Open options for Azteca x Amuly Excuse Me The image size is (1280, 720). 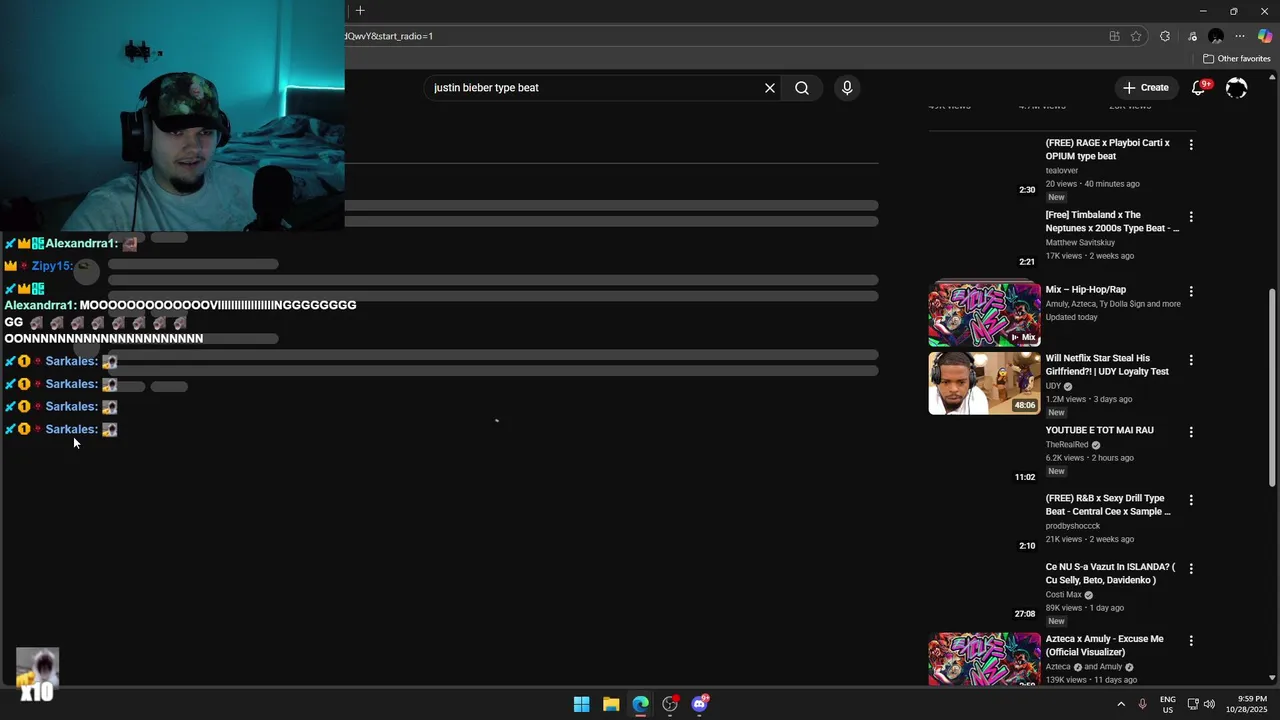click(1191, 641)
